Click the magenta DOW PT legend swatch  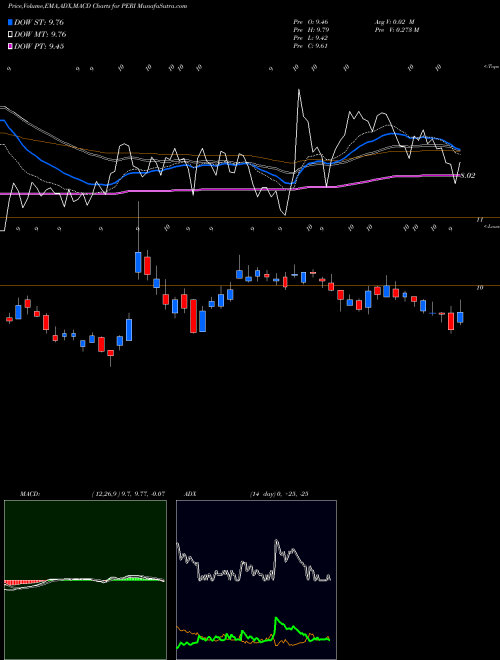pos(10,46)
